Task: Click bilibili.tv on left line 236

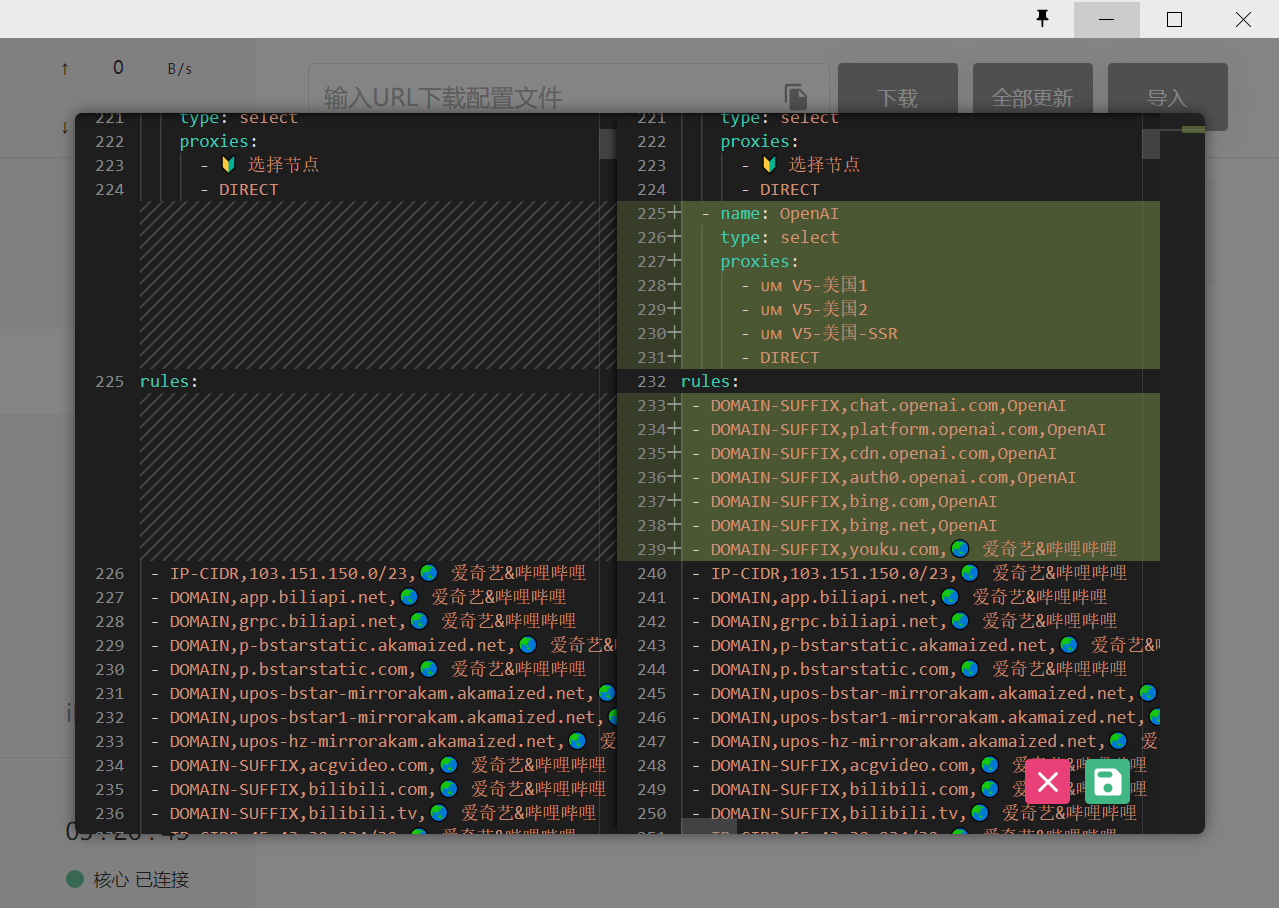Action: [363, 813]
